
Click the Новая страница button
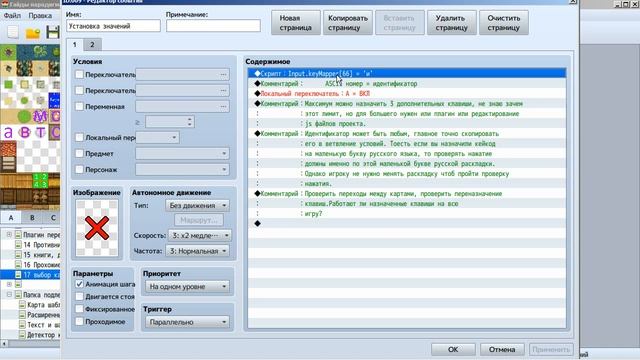(296, 23)
